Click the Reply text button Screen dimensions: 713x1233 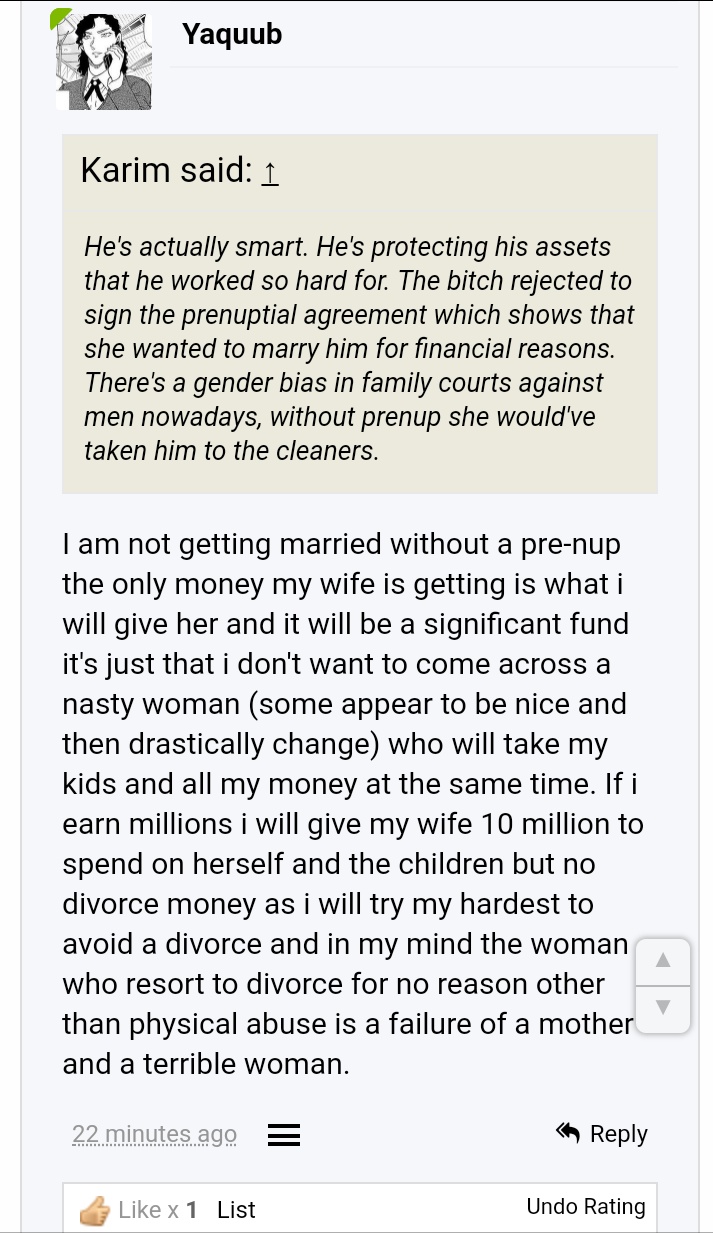click(619, 1134)
